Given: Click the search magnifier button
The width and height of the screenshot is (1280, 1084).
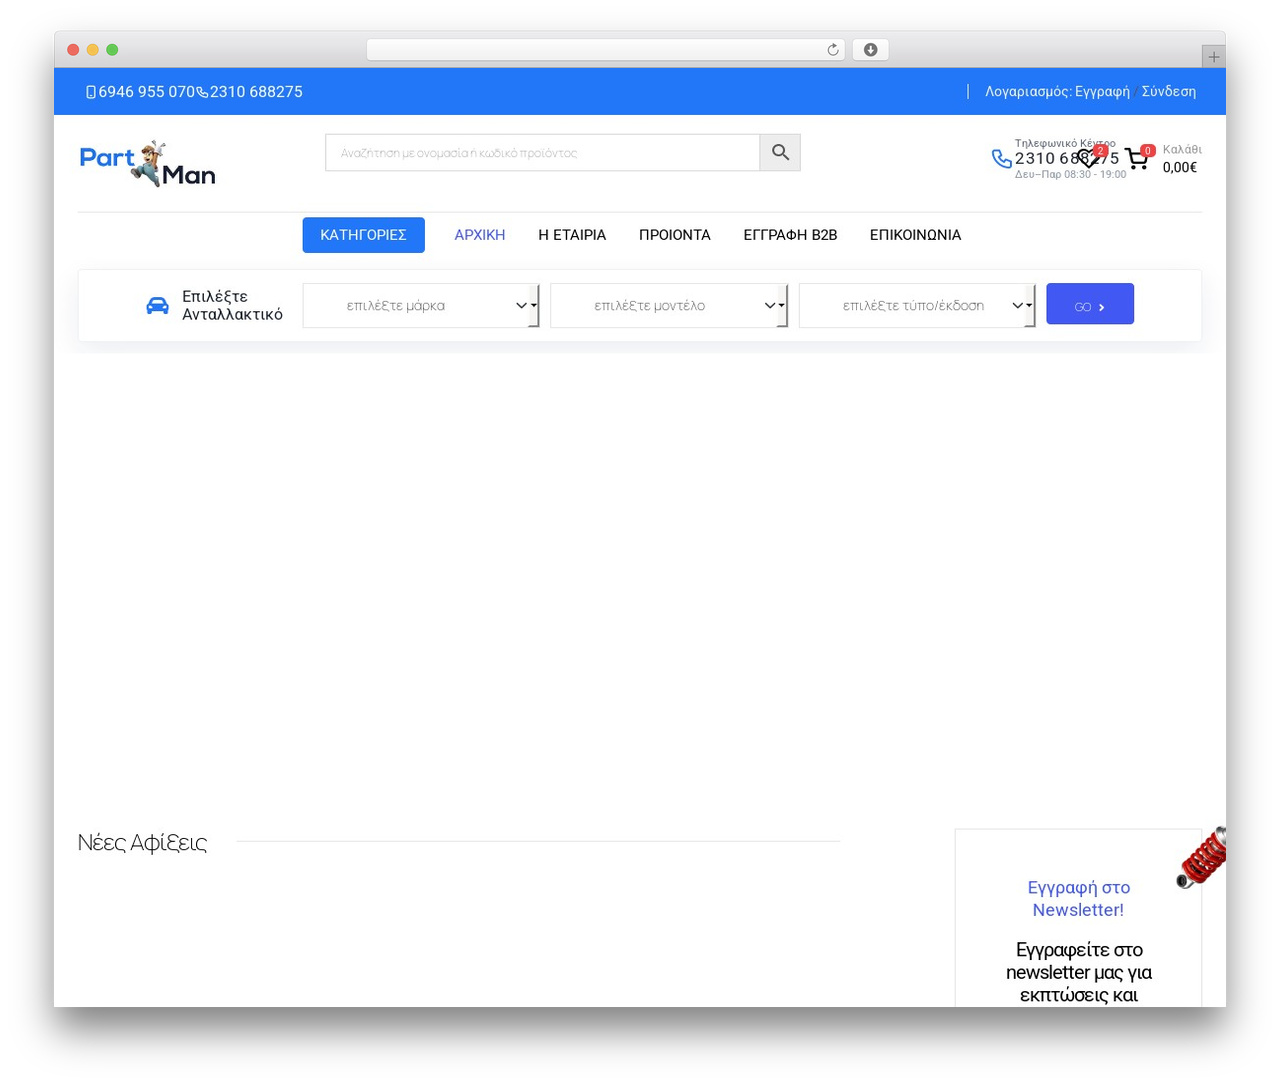Looking at the screenshot, I should pos(780,153).
